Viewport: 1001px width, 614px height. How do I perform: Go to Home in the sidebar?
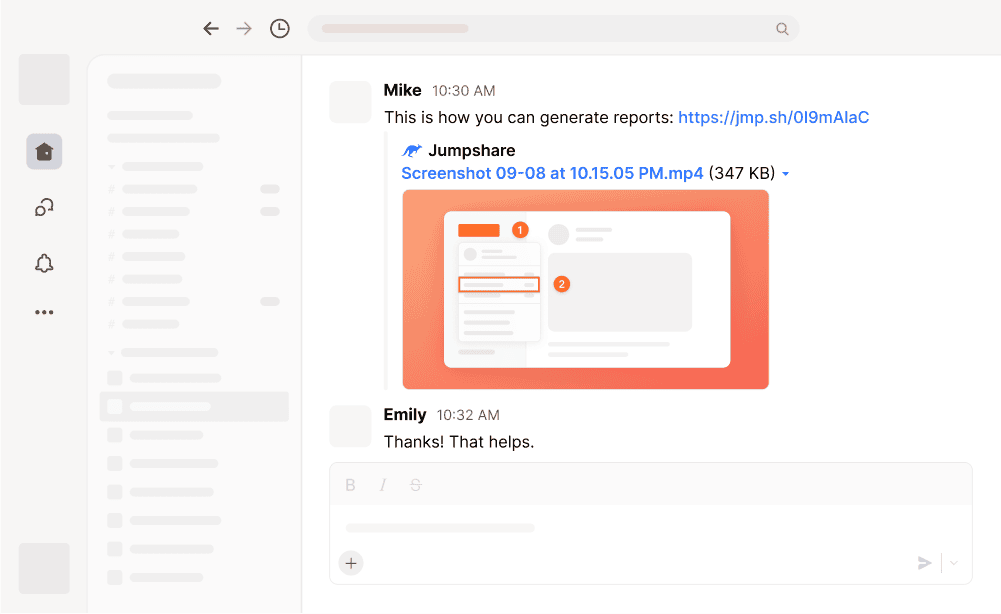[x=44, y=151]
